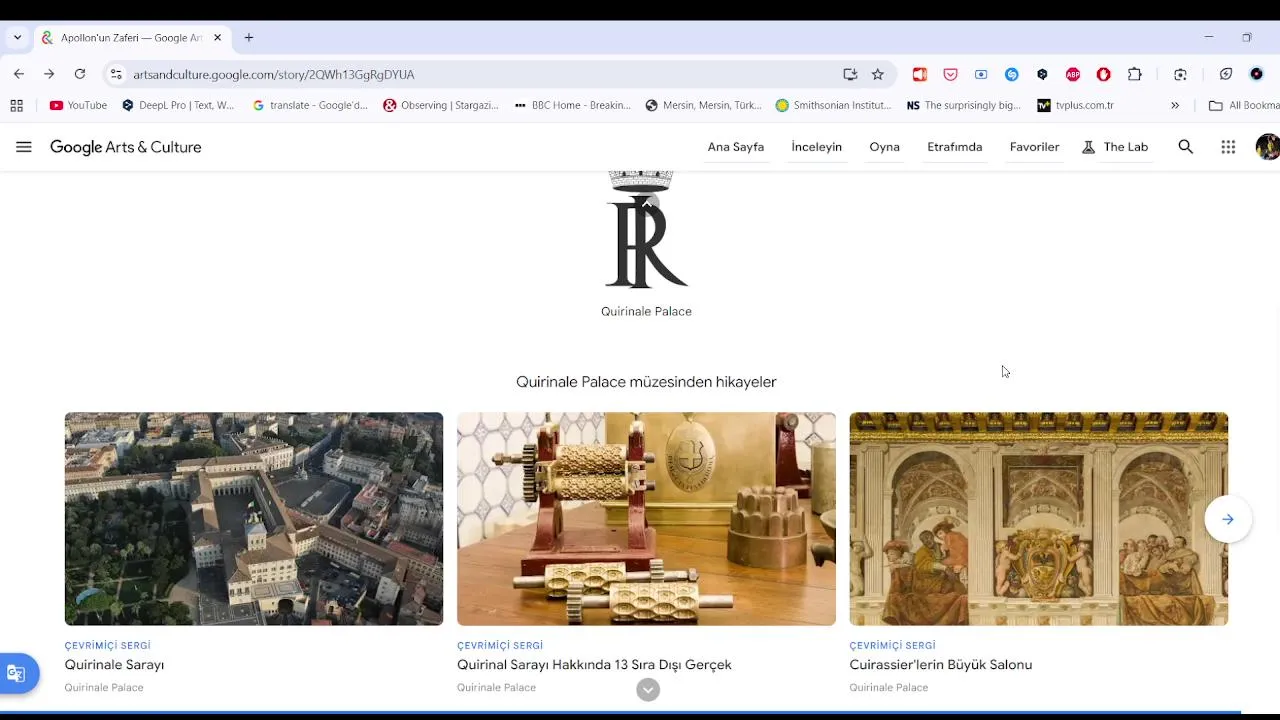Open the DeepL Pro bookmark
Screen dimensions: 1280x720
pyautogui.click(x=178, y=105)
